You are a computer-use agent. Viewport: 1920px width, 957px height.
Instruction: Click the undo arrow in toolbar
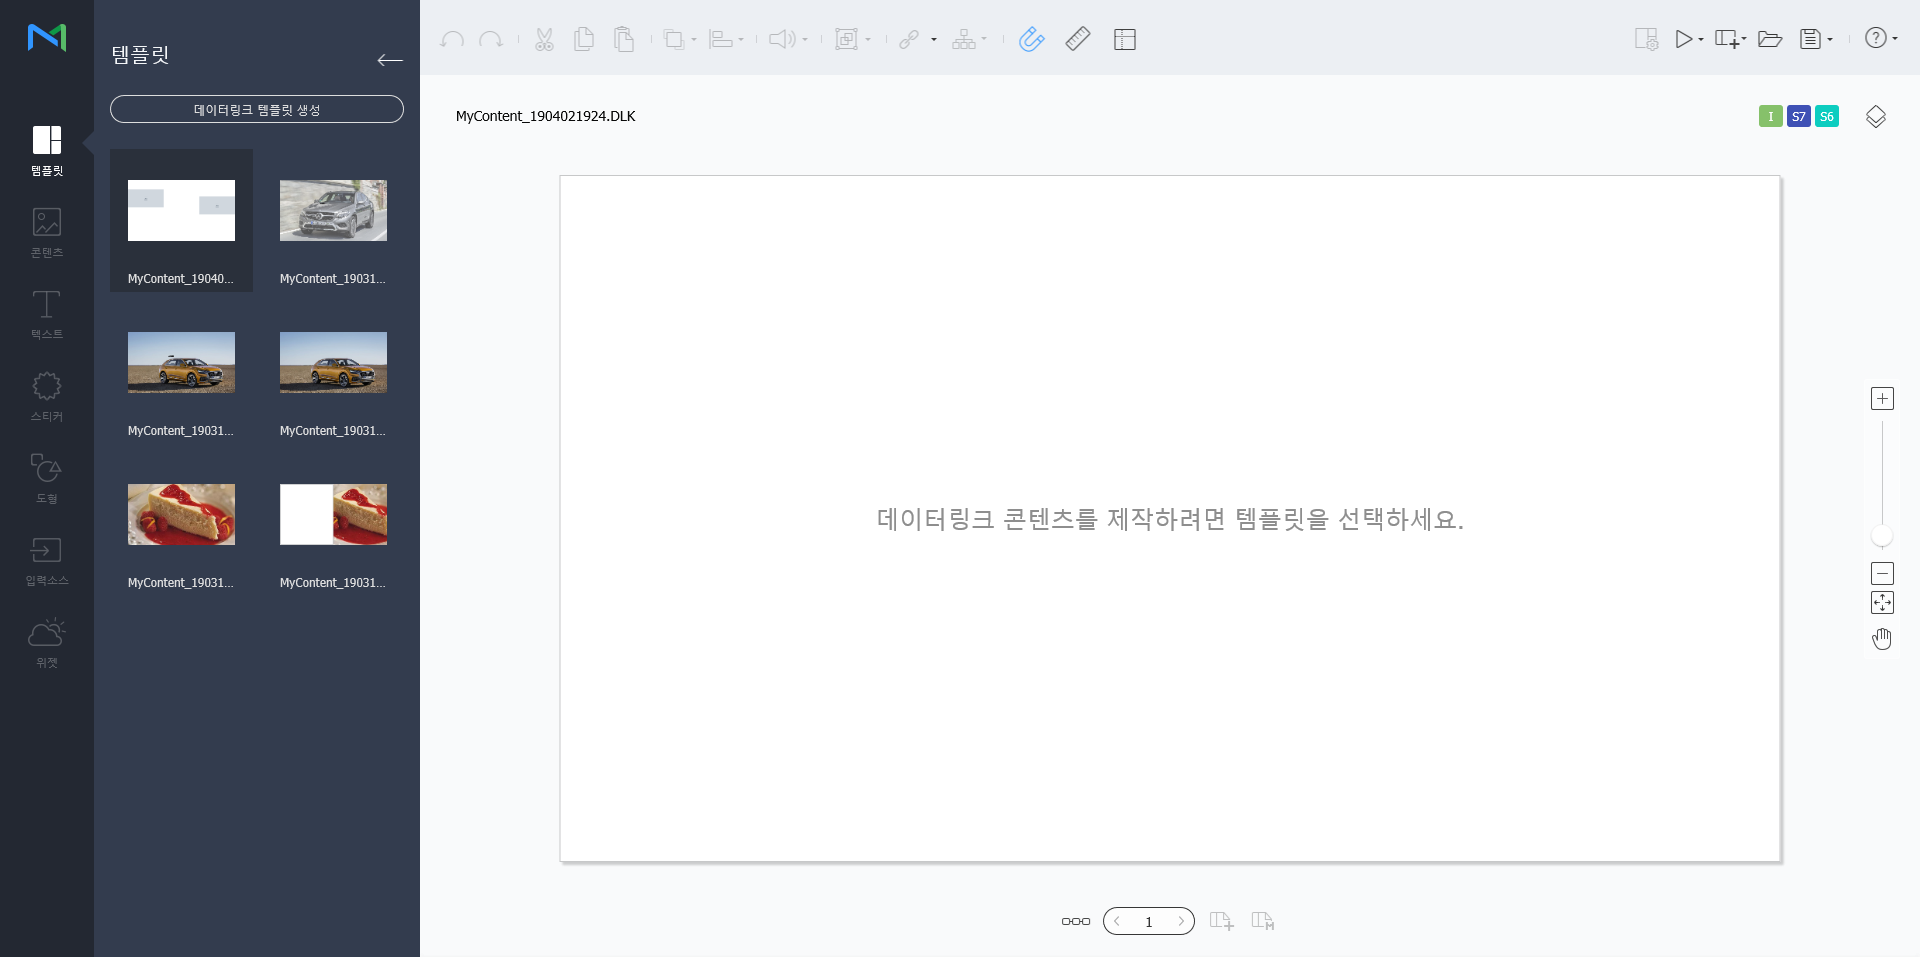point(452,40)
